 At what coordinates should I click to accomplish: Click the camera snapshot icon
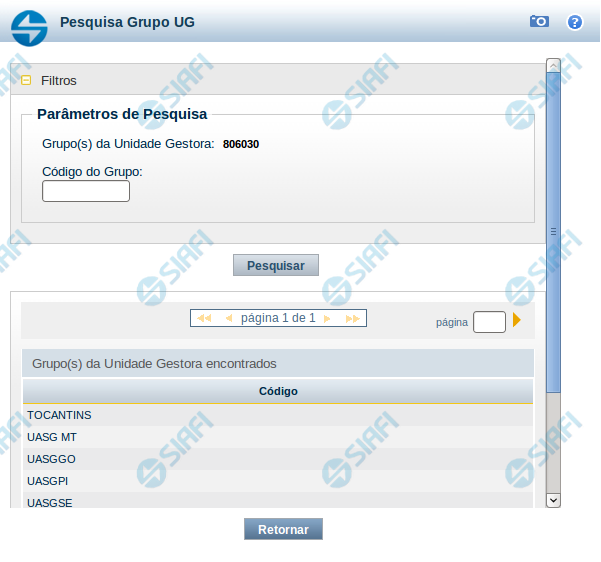tap(539, 21)
